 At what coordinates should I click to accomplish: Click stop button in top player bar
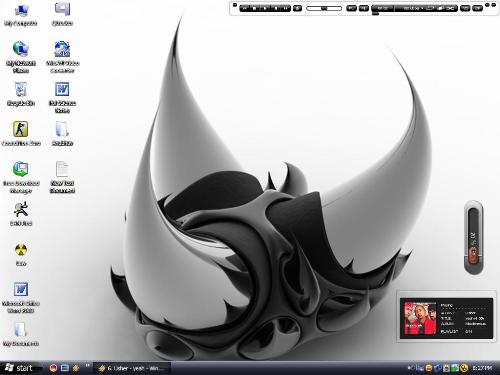[255, 8]
